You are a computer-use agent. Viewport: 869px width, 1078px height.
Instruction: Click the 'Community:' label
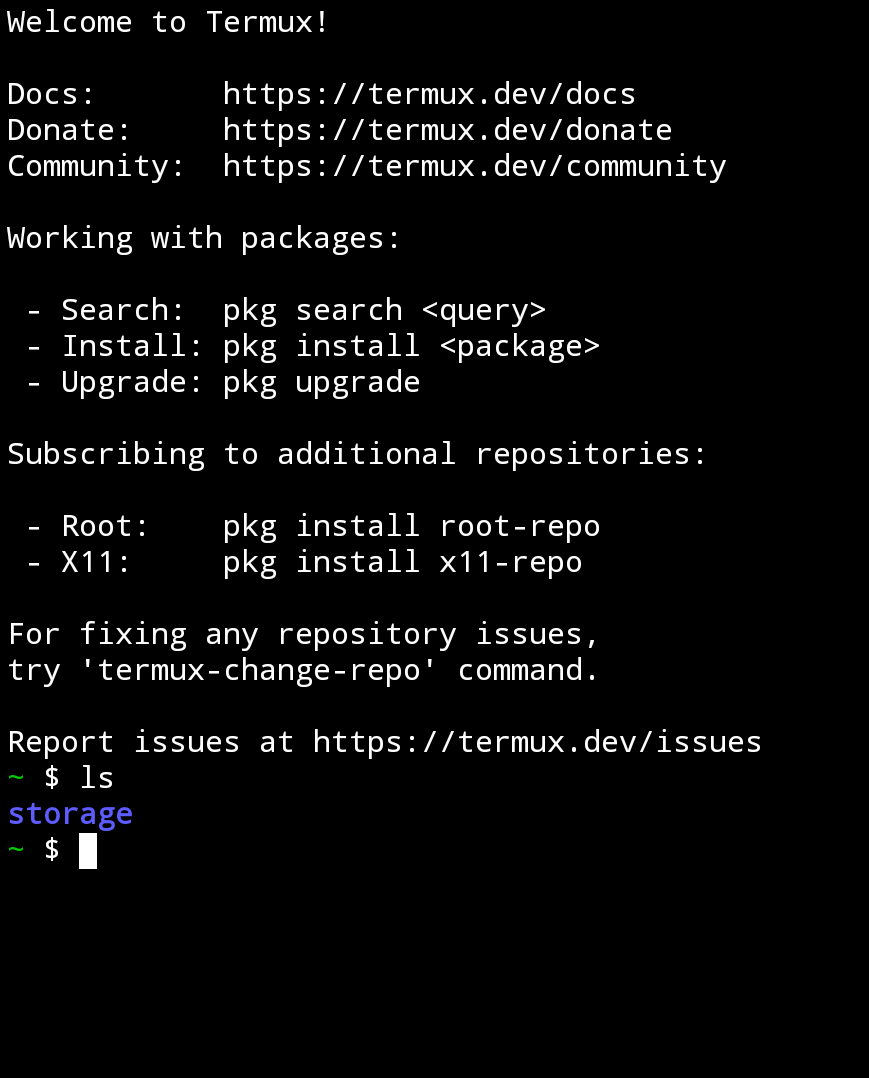[96, 167]
